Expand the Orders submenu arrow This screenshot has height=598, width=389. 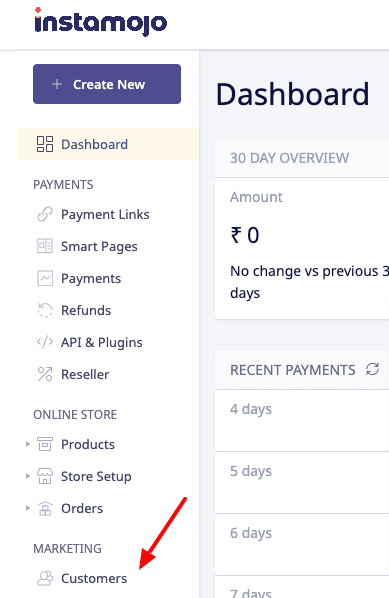pyautogui.click(x=27, y=508)
